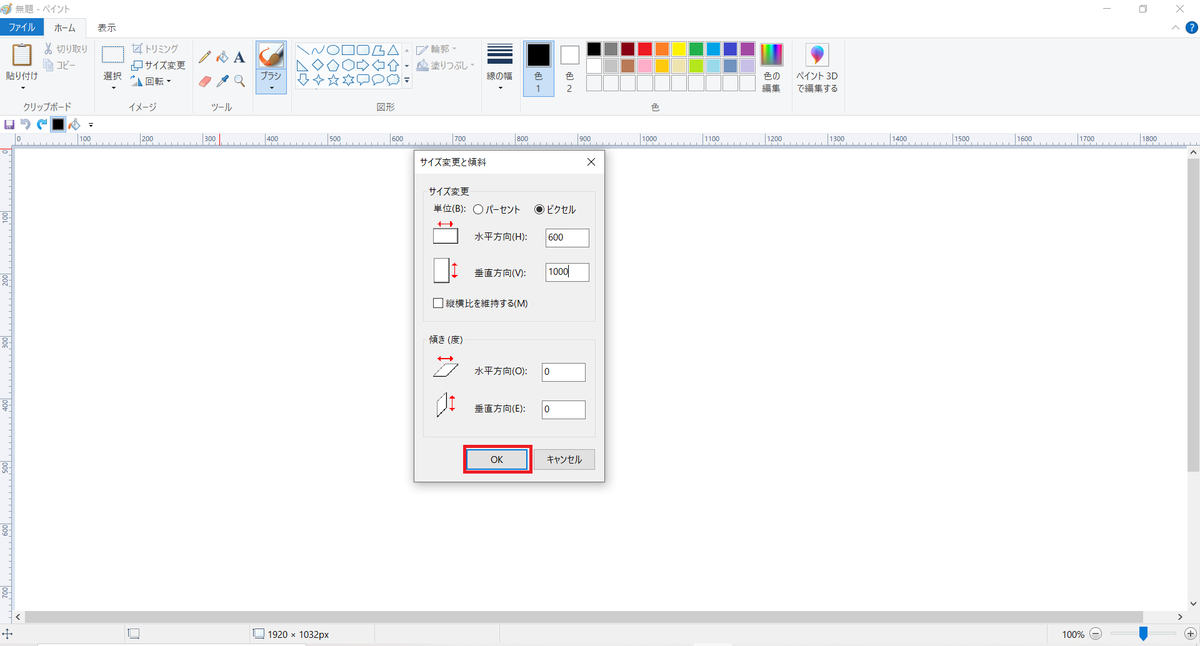This screenshot has height=646, width=1200.
Task: Open the Select (選択) dropdown arrow
Action: coord(113,88)
